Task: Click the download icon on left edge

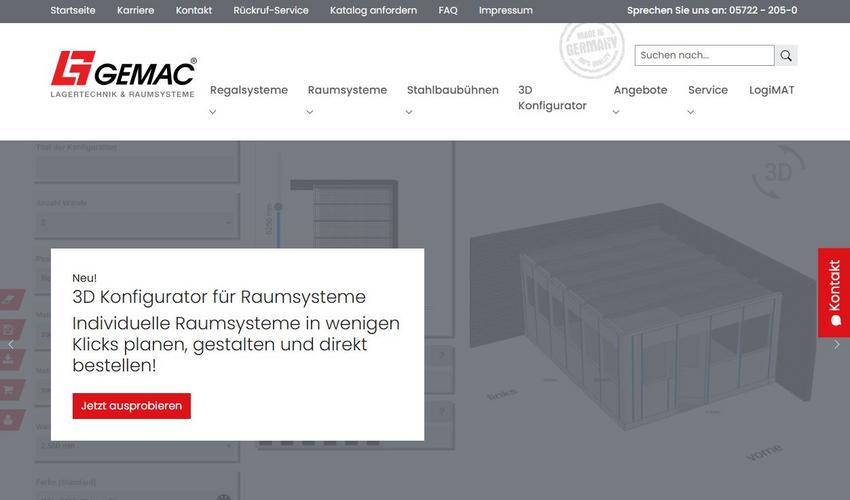Action: 9,360
